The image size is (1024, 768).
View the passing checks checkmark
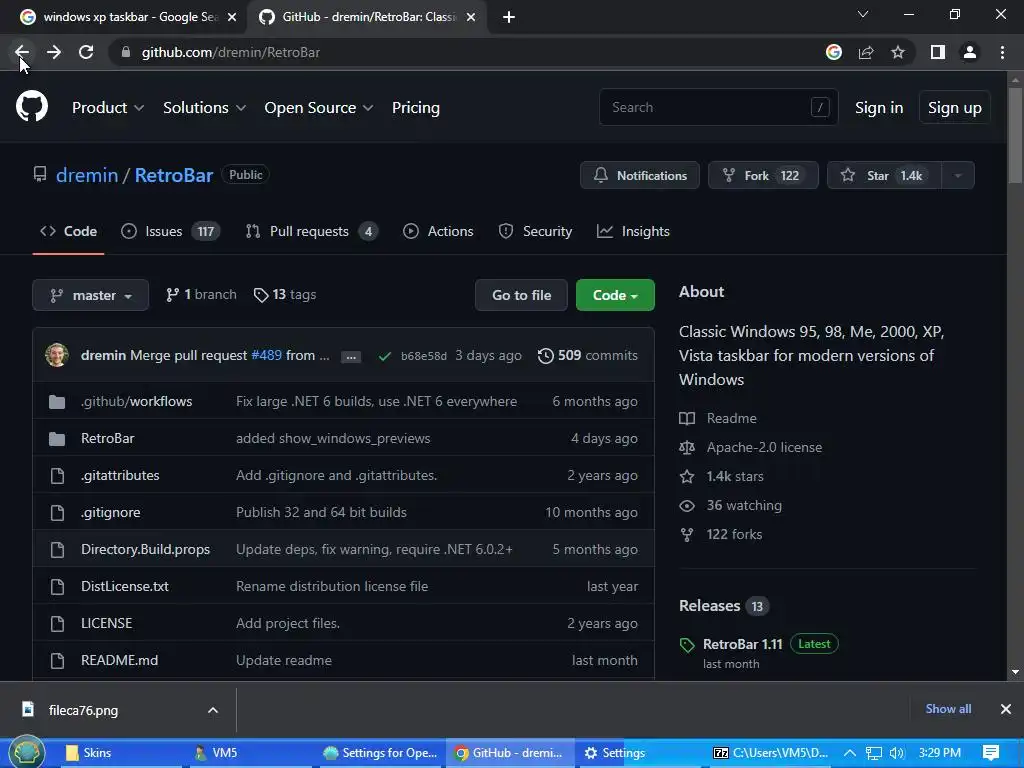coord(385,356)
